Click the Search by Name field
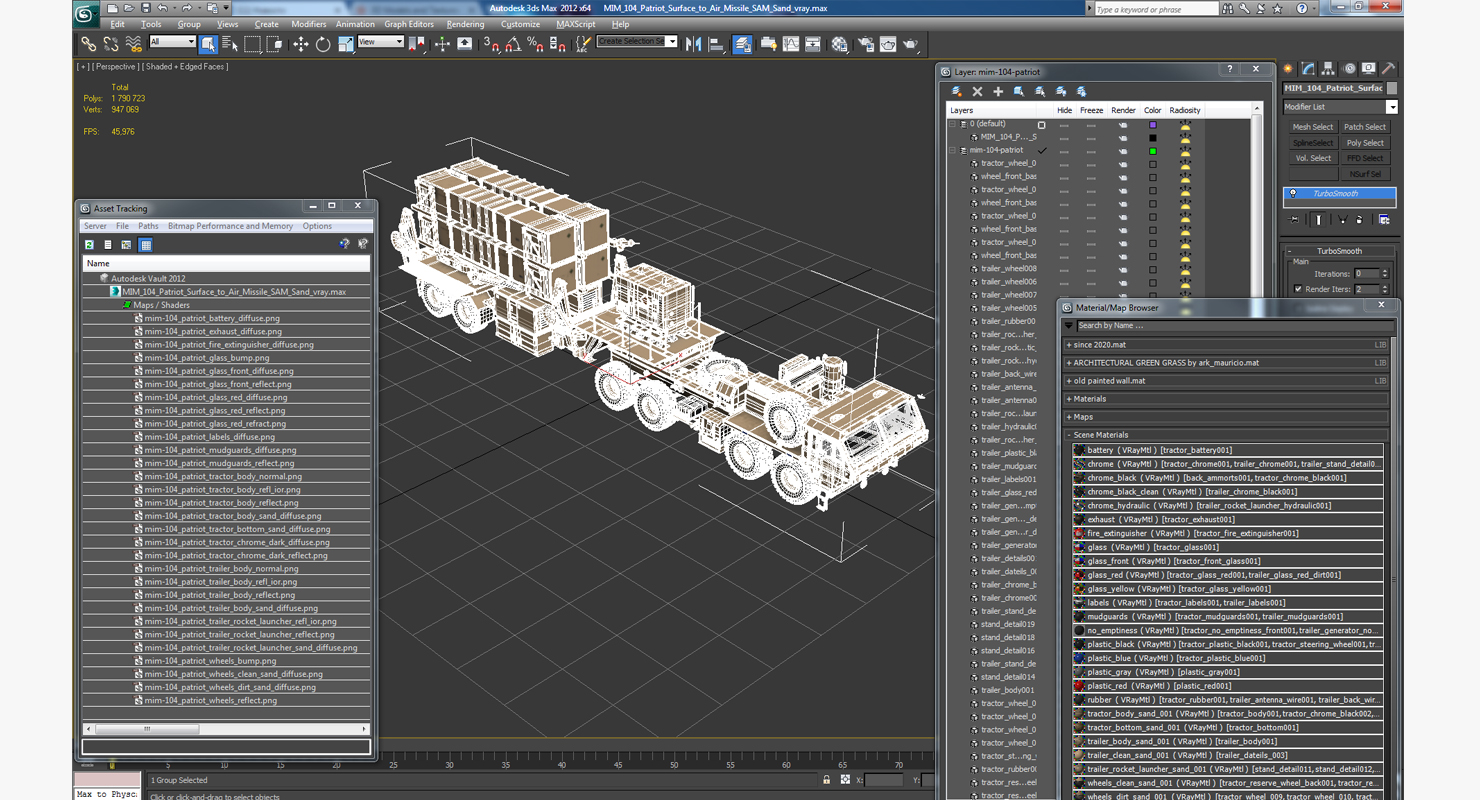 [x=1230, y=325]
